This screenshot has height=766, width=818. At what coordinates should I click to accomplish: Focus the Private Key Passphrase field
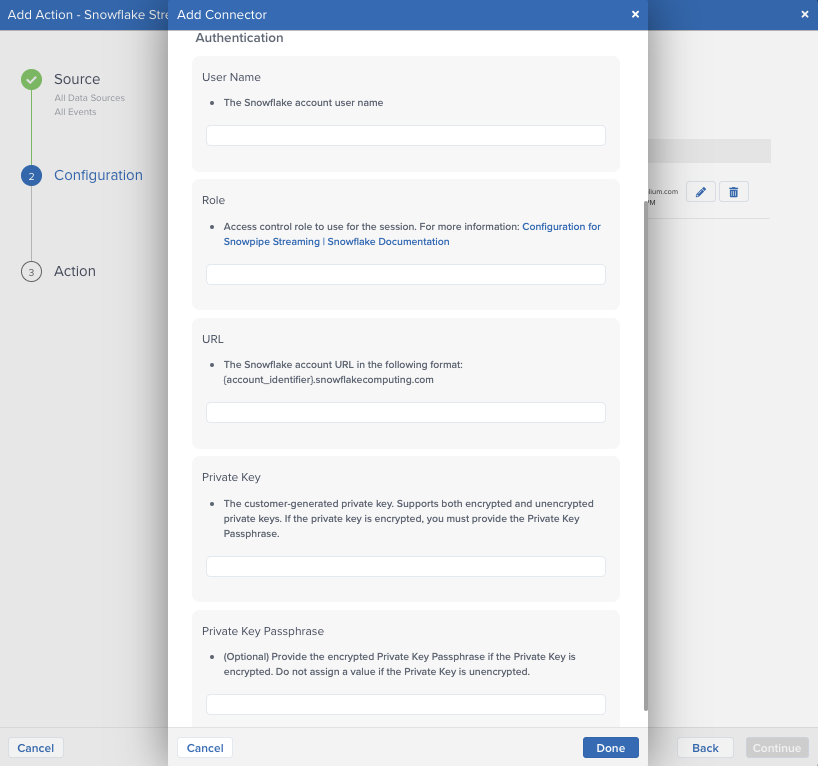click(405, 704)
